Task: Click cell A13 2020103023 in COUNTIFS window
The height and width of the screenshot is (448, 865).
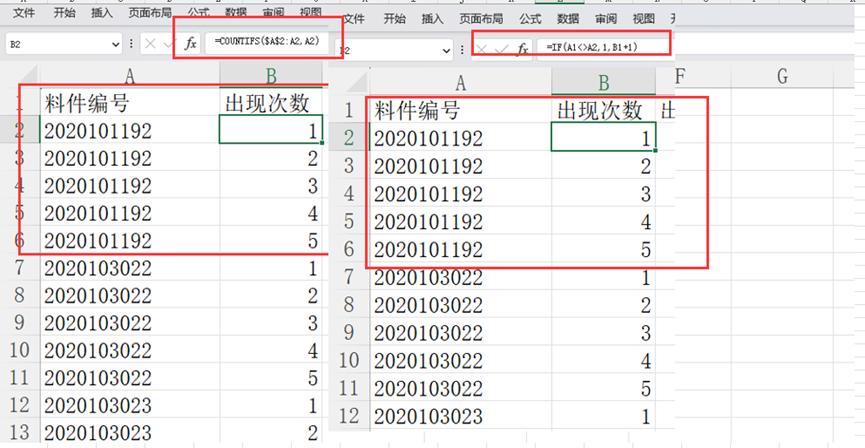Action: click(130, 433)
